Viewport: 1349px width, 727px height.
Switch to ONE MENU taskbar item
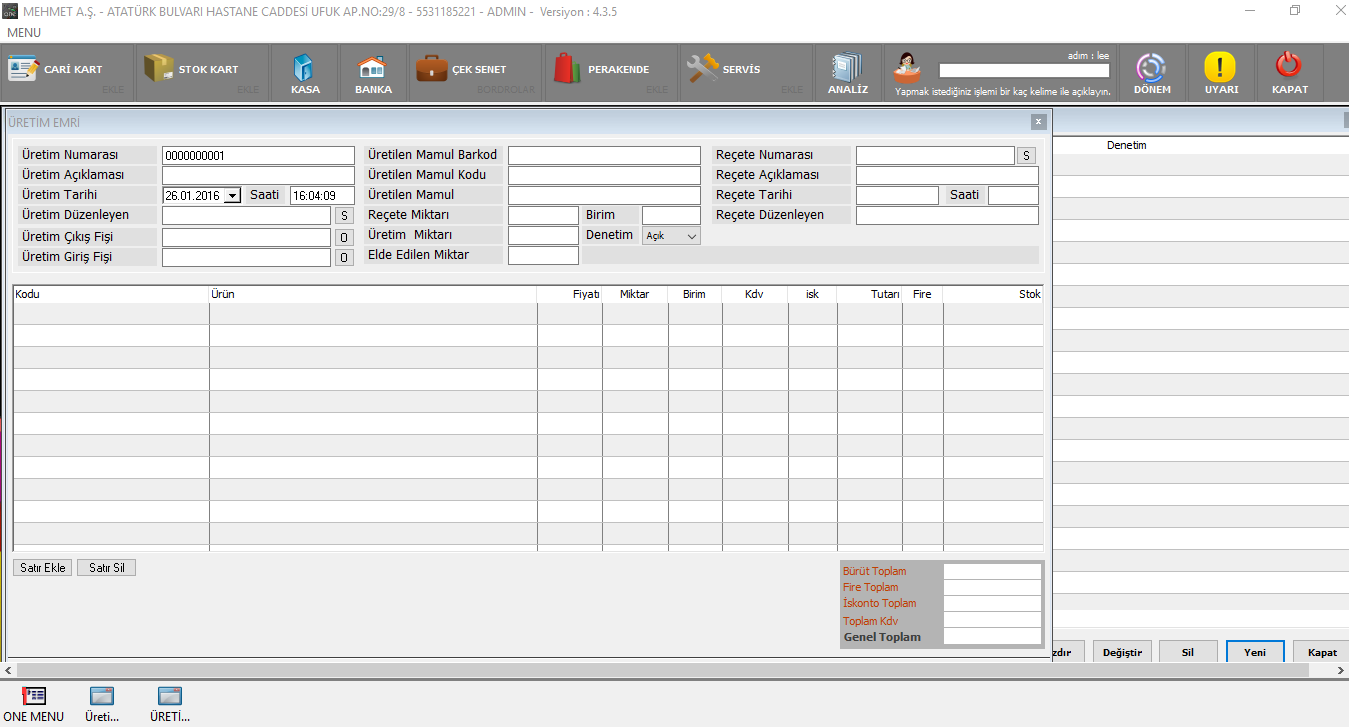(33, 702)
